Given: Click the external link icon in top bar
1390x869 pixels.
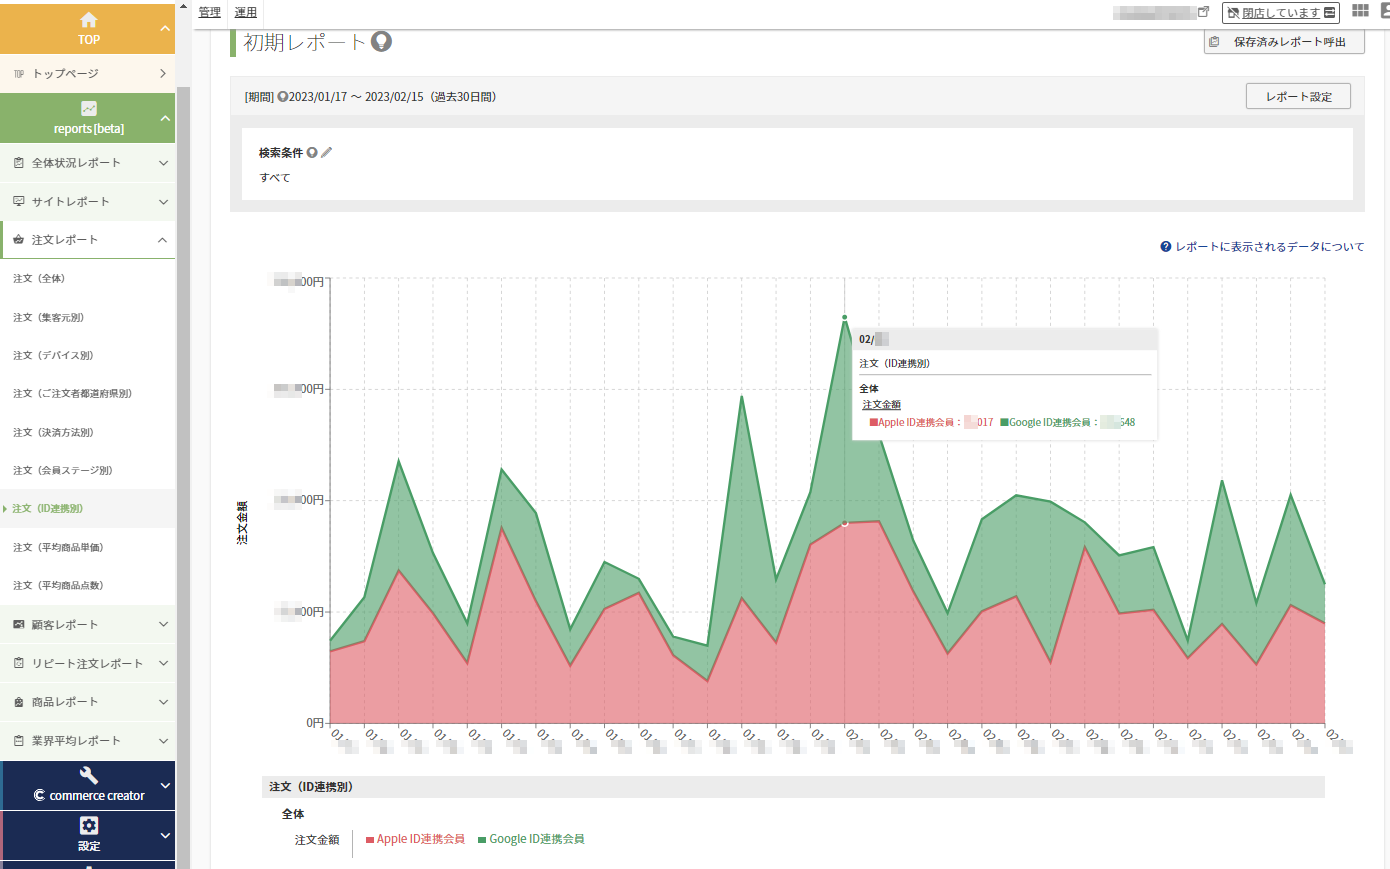Looking at the screenshot, I should tap(1203, 12).
